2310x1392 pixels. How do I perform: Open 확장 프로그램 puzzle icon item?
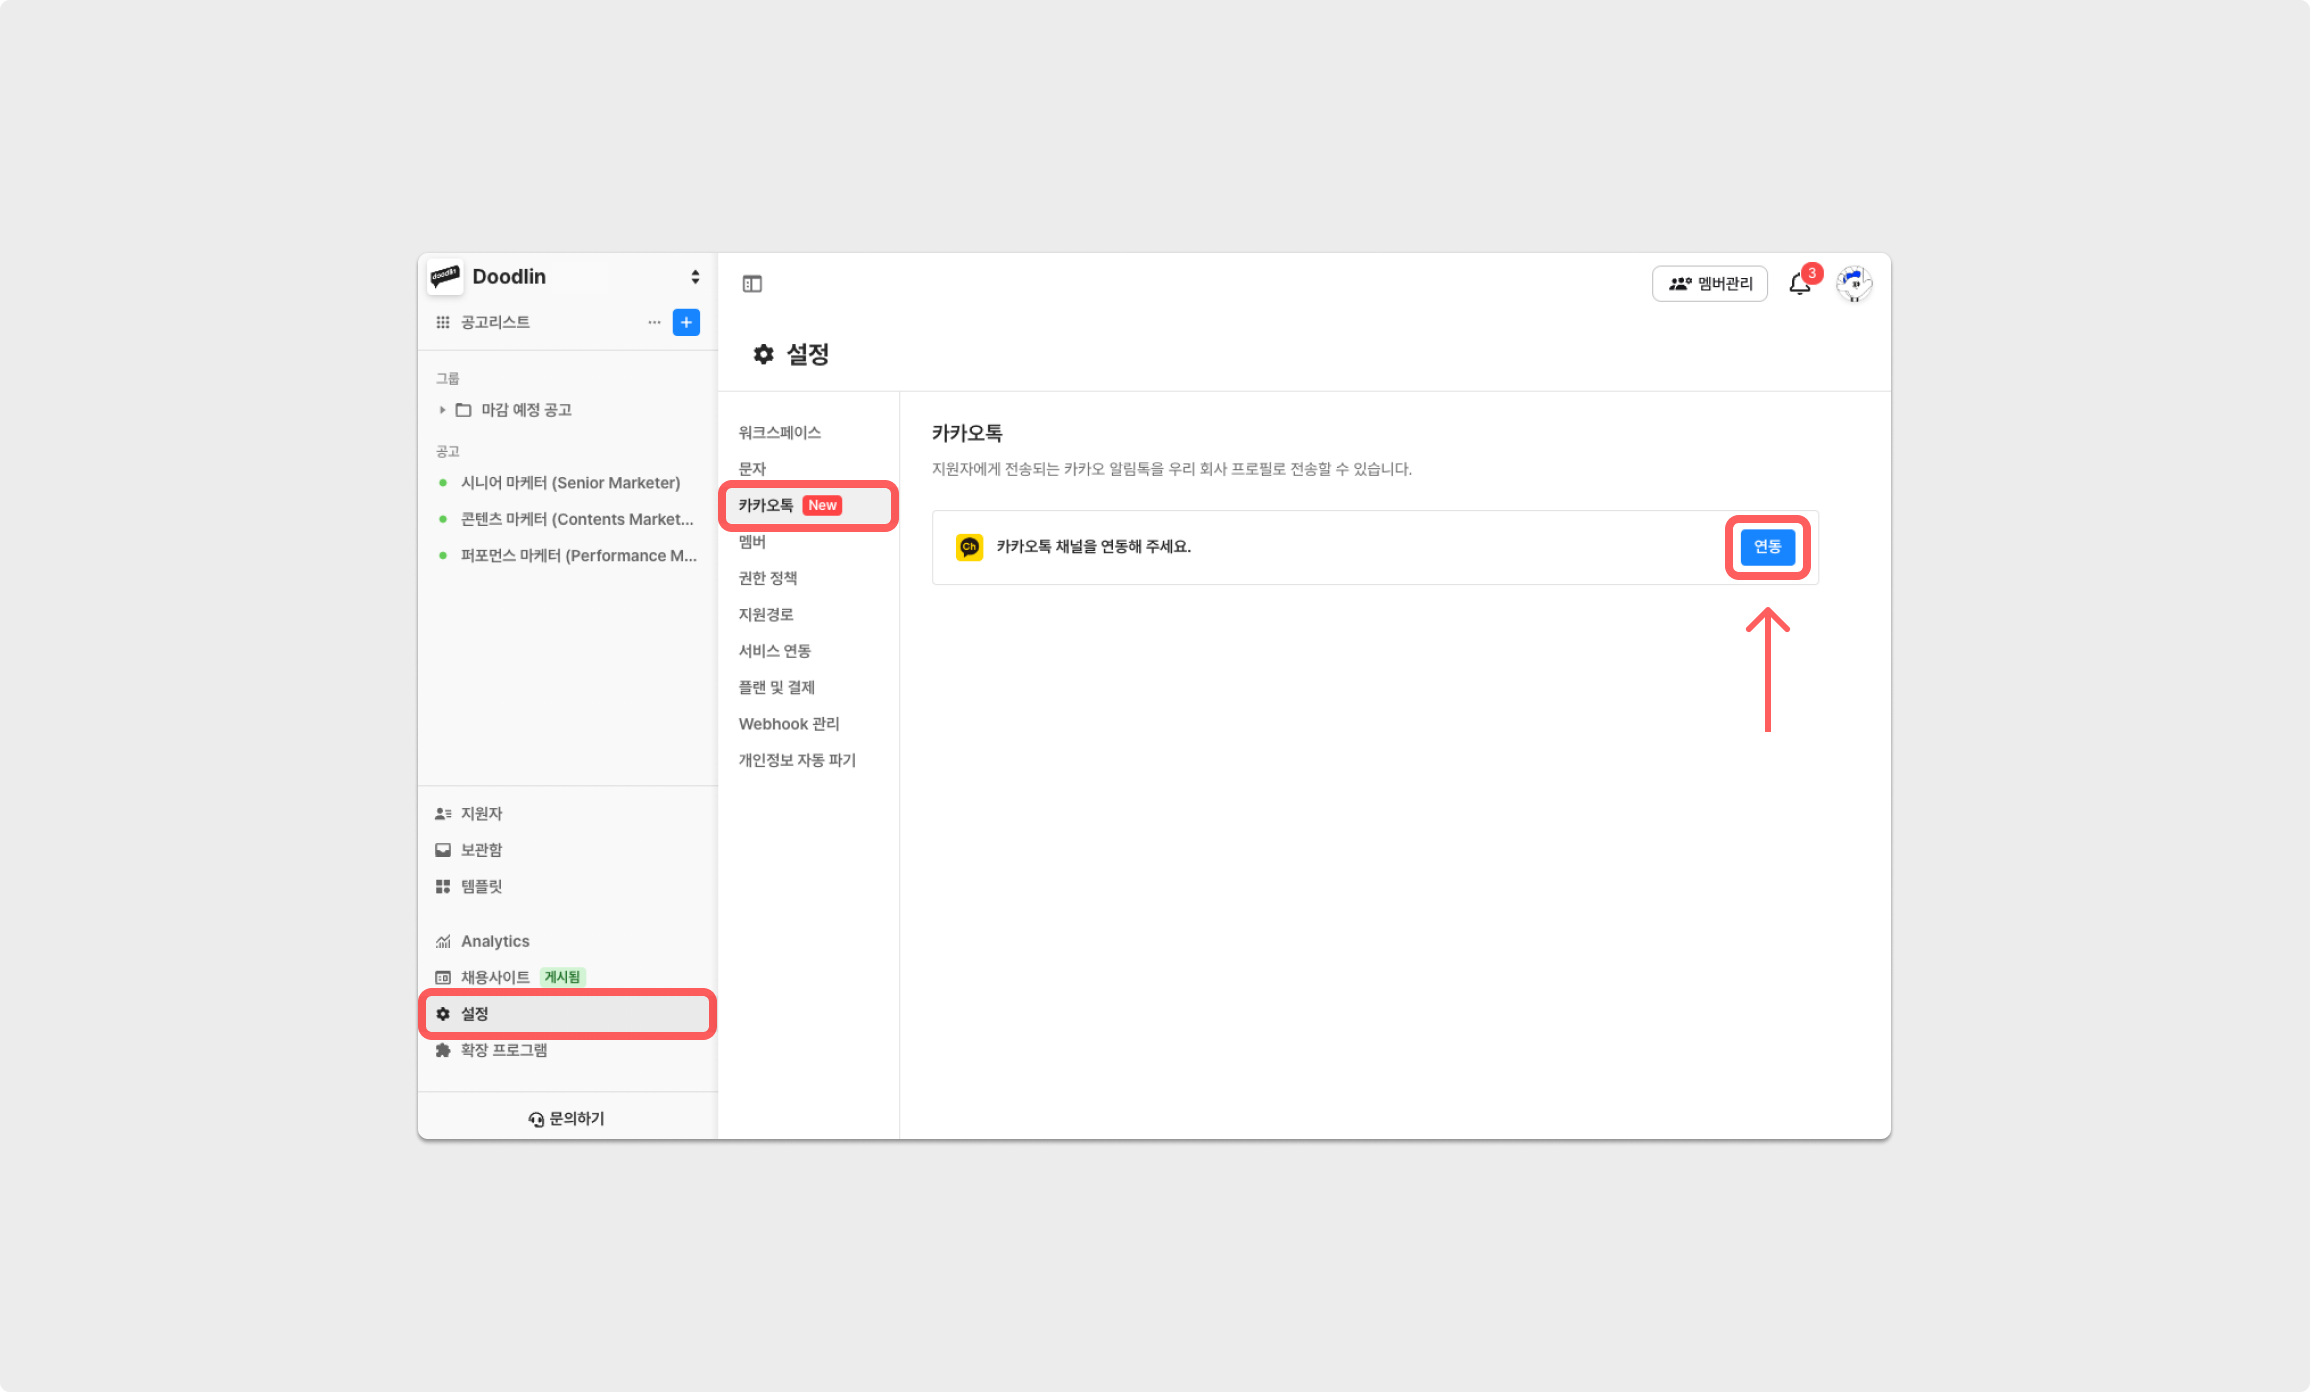point(503,1050)
